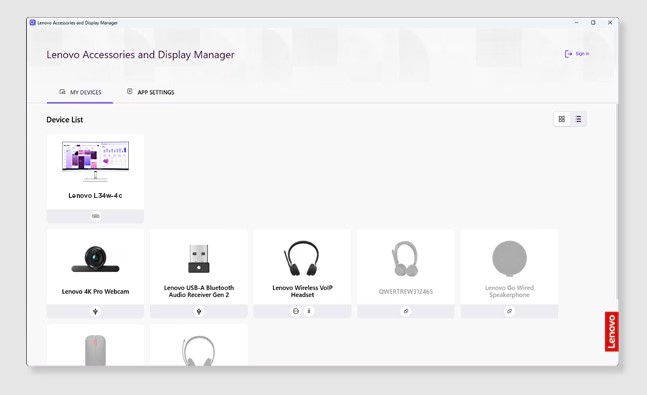This screenshot has height=395, width=647.
Task: Maximize the Lenovo Accessories window
Action: pyautogui.click(x=593, y=23)
